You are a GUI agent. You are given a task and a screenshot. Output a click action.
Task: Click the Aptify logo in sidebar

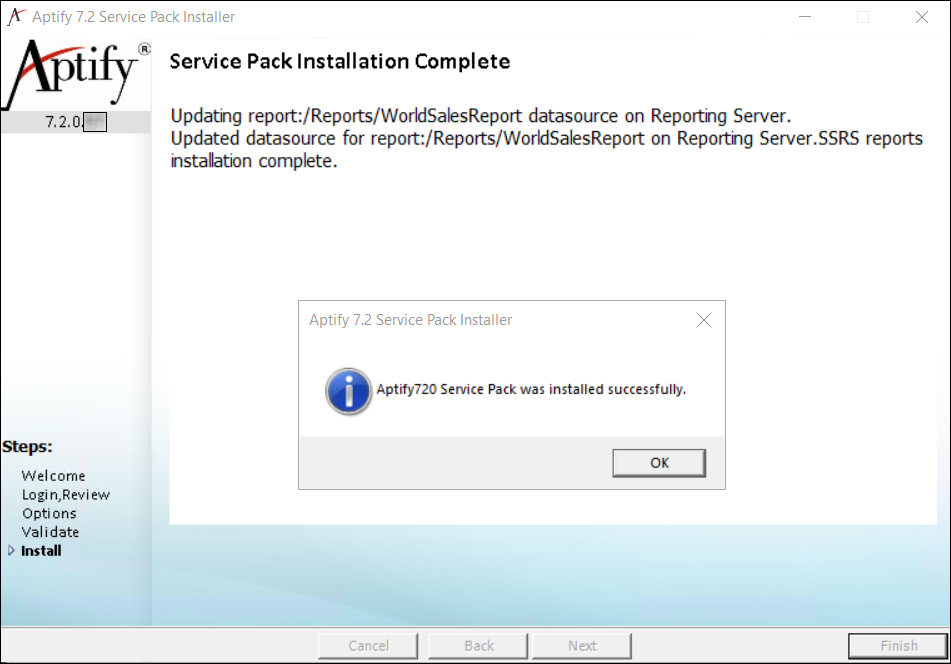[76, 74]
